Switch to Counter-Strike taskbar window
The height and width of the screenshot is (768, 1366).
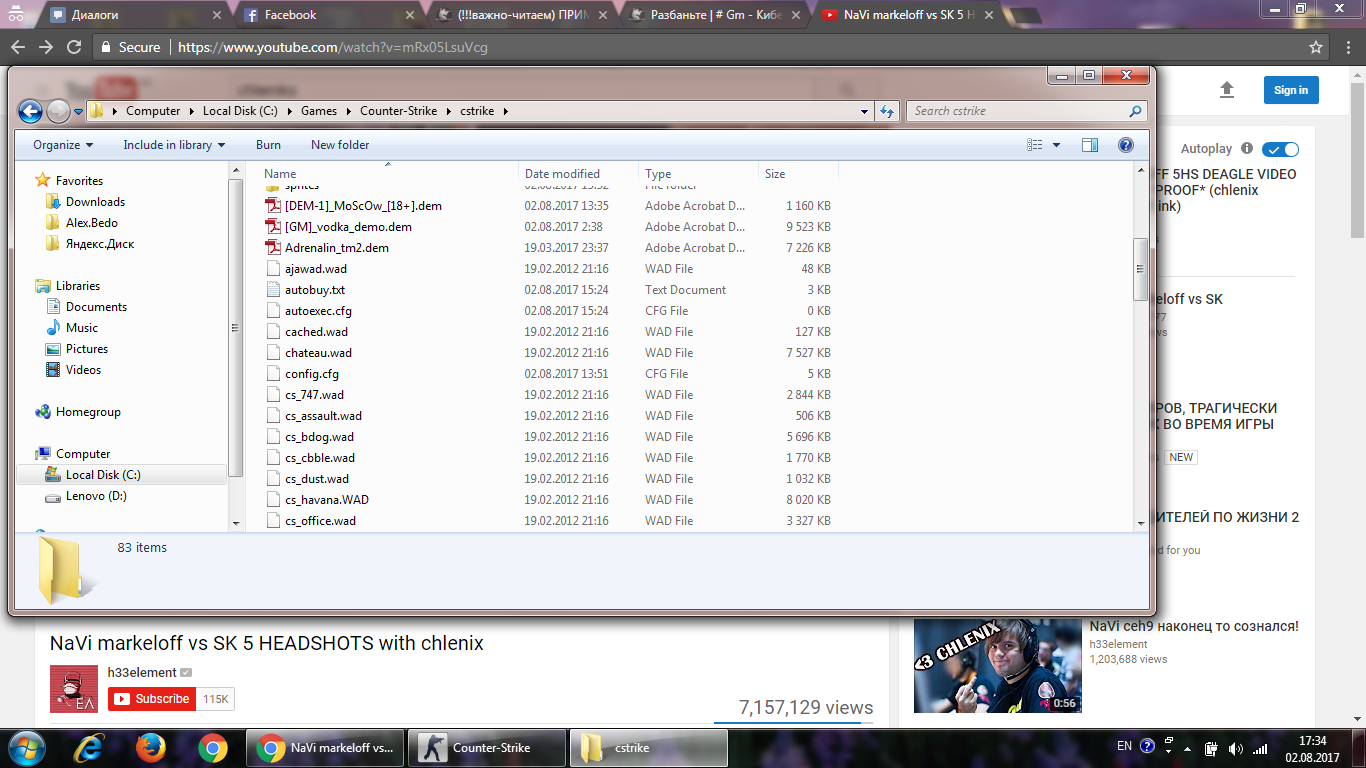pos(488,747)
